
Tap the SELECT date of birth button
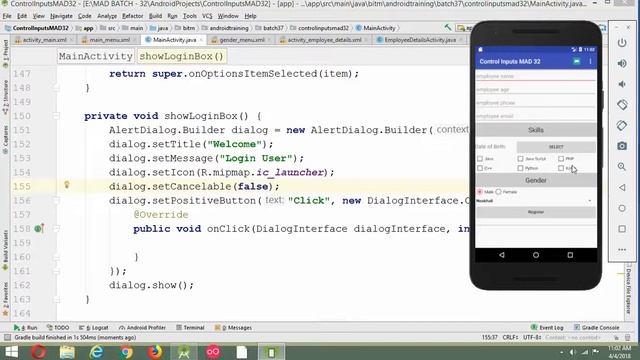[x=556, y=147]
